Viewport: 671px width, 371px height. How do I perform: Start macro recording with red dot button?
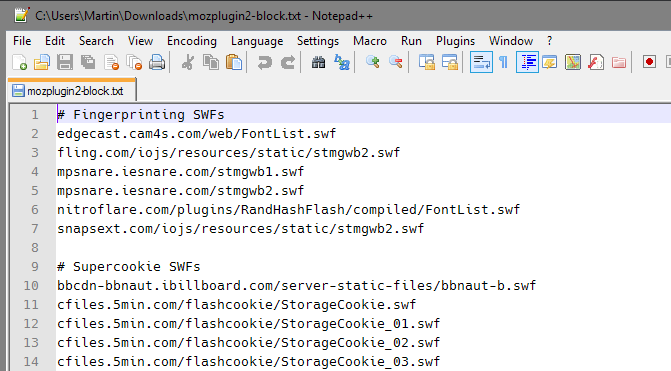(649, 62)
